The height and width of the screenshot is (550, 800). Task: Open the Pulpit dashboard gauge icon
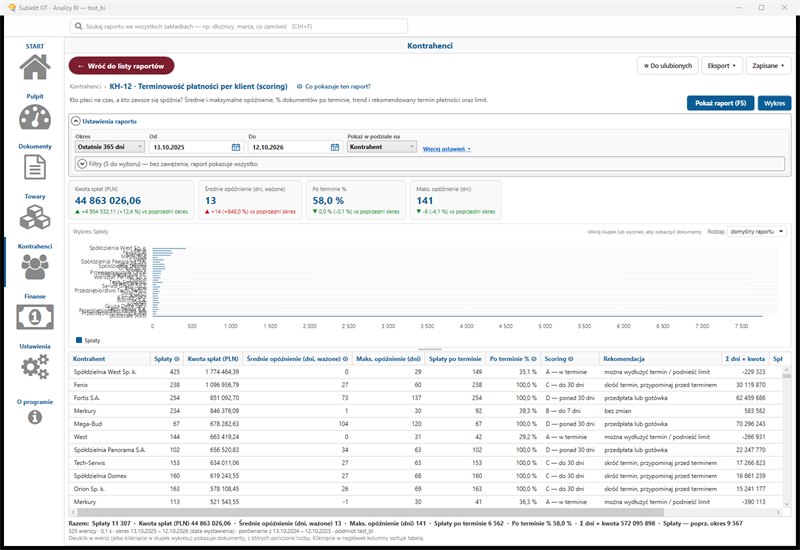(35, 117)
